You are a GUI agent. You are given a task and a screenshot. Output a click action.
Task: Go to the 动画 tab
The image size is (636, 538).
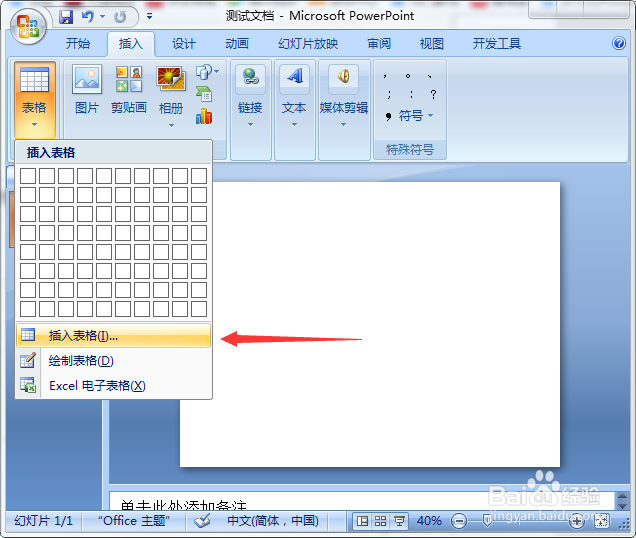coord(237,43)
